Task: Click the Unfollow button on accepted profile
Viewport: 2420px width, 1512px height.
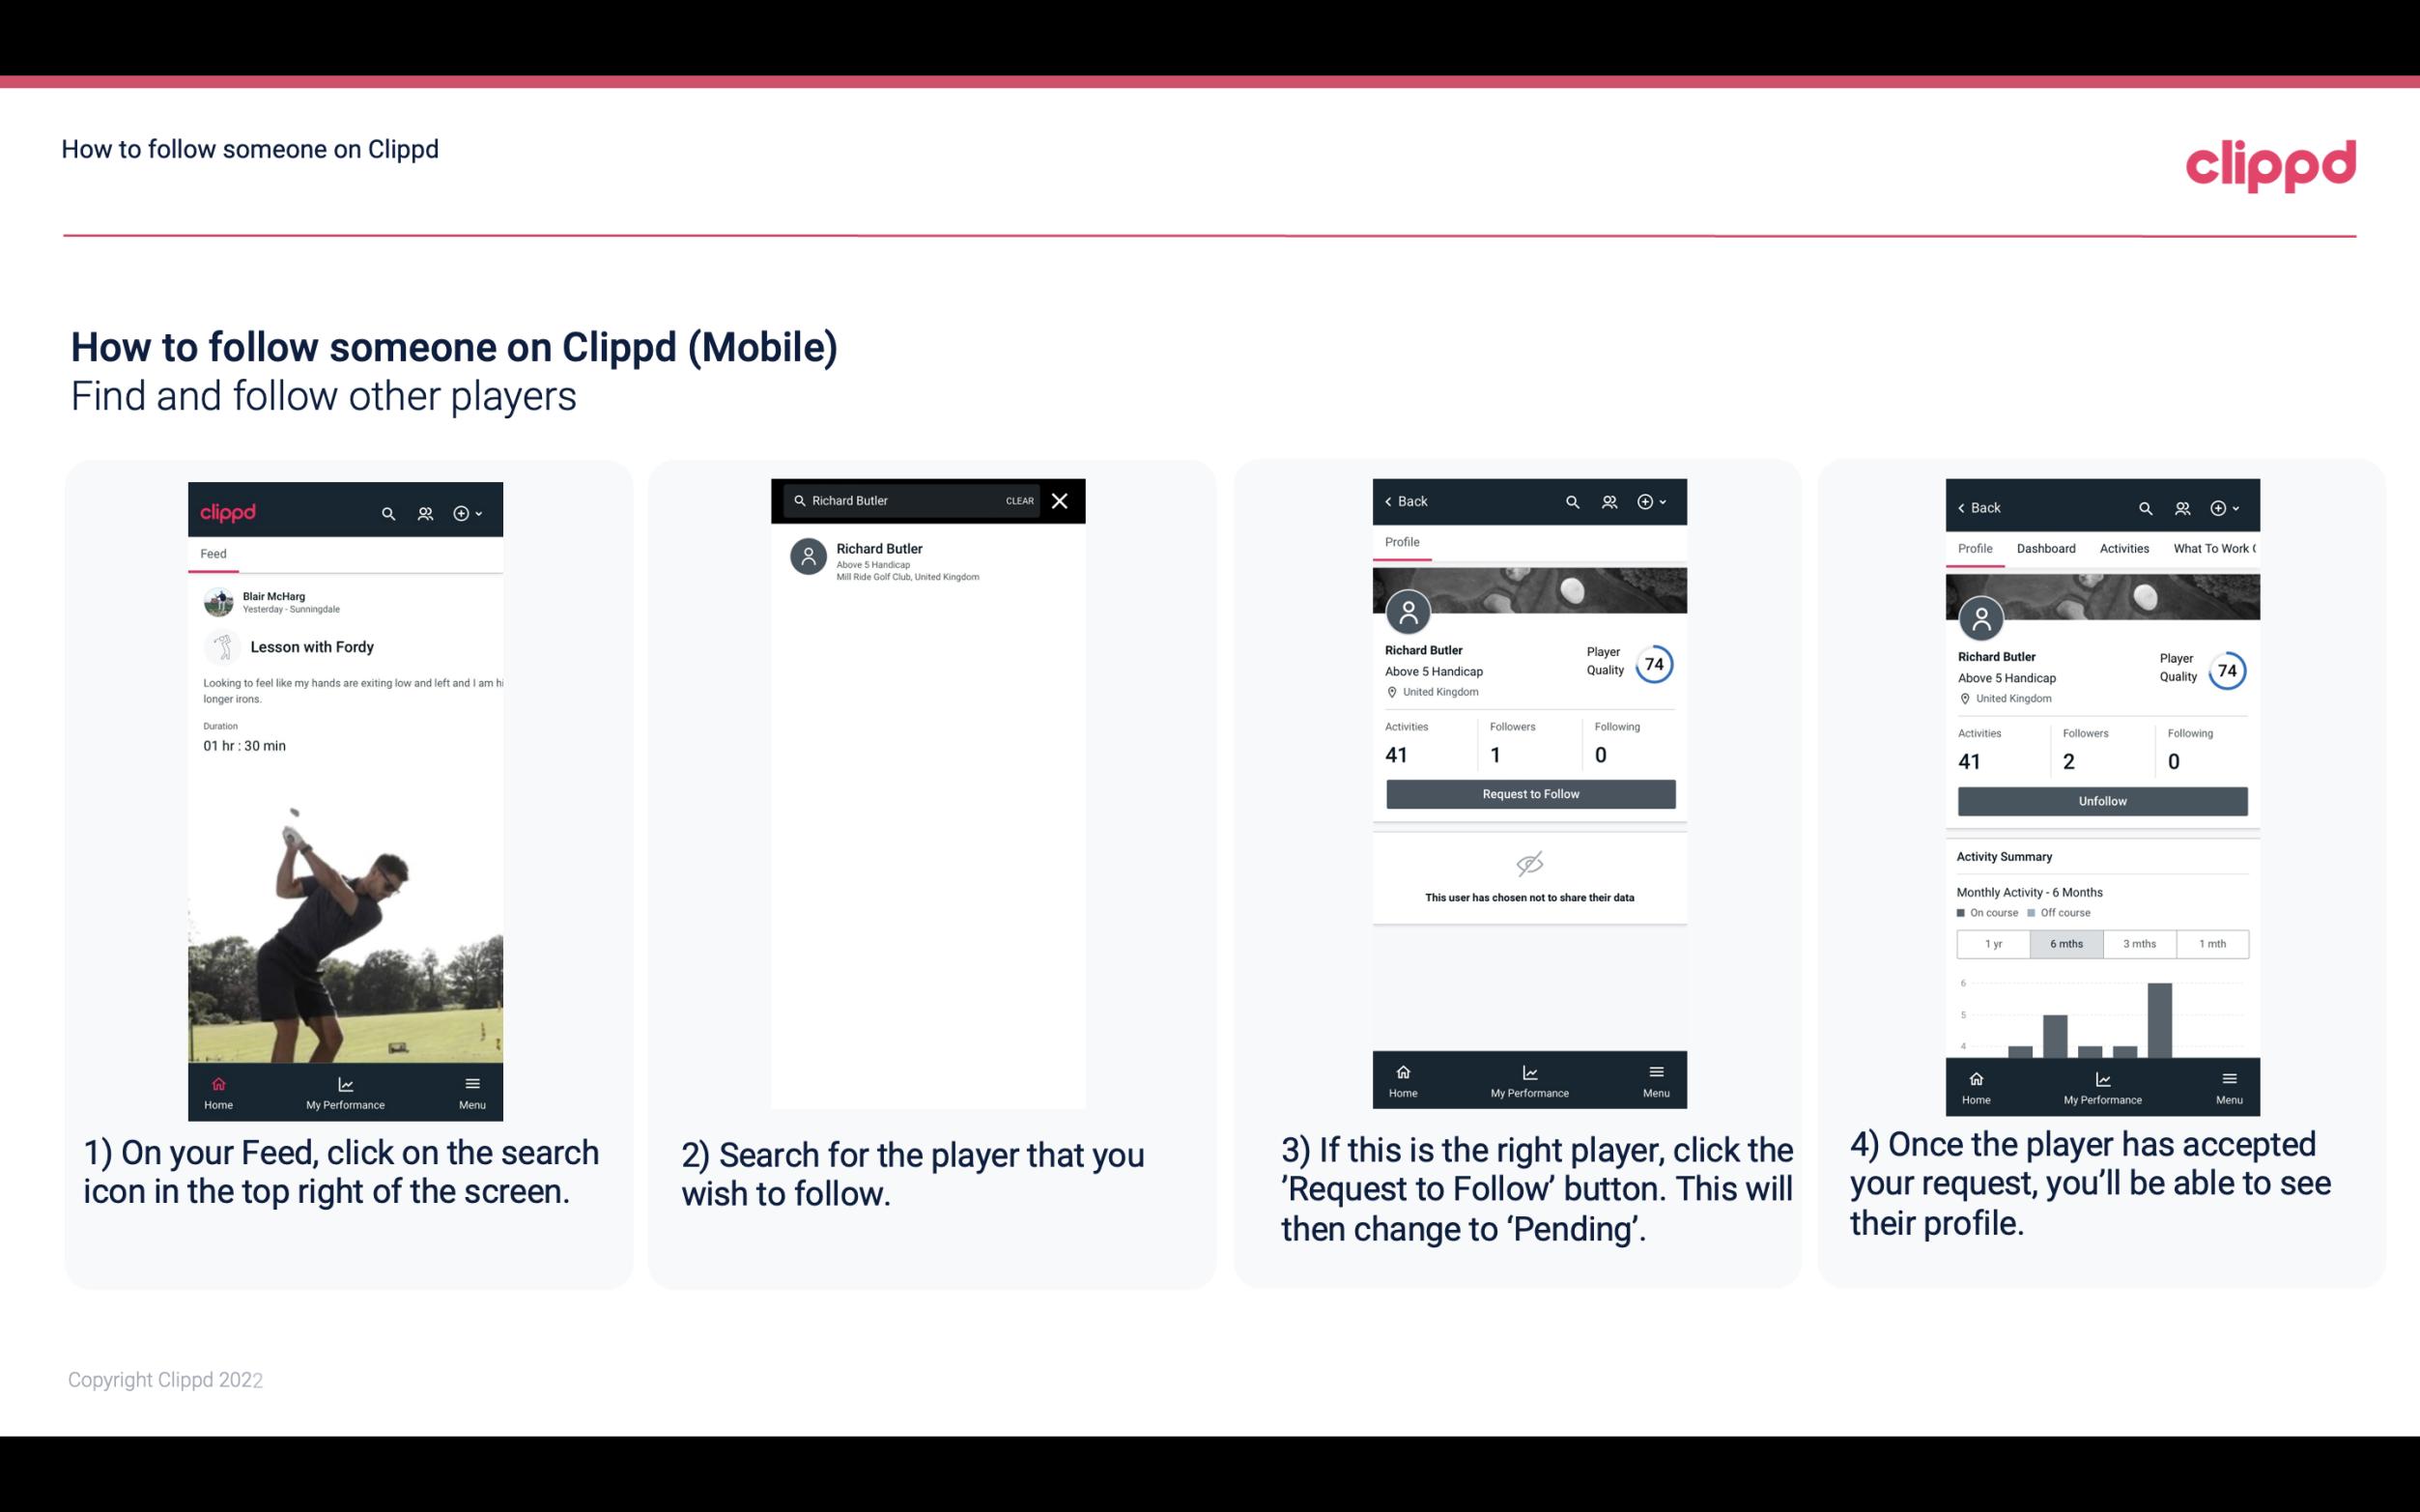Action: click(2101, 800)
